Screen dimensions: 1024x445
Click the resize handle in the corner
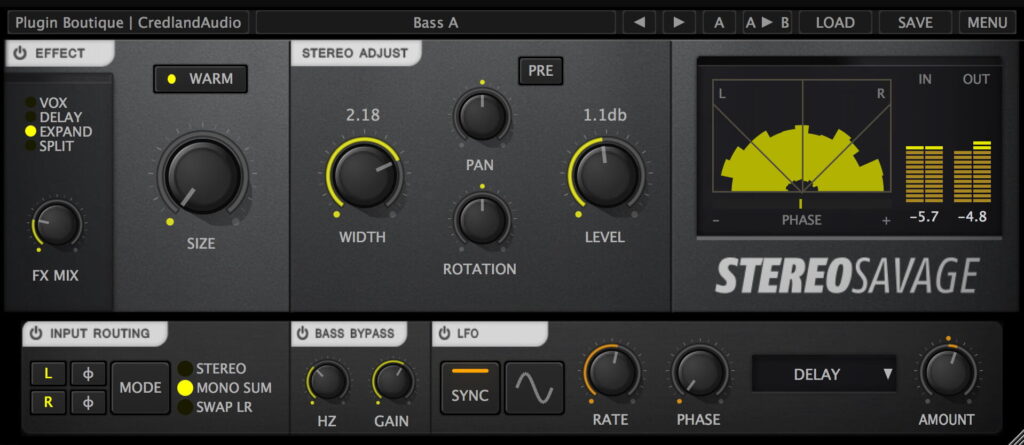pos(1016,437)
